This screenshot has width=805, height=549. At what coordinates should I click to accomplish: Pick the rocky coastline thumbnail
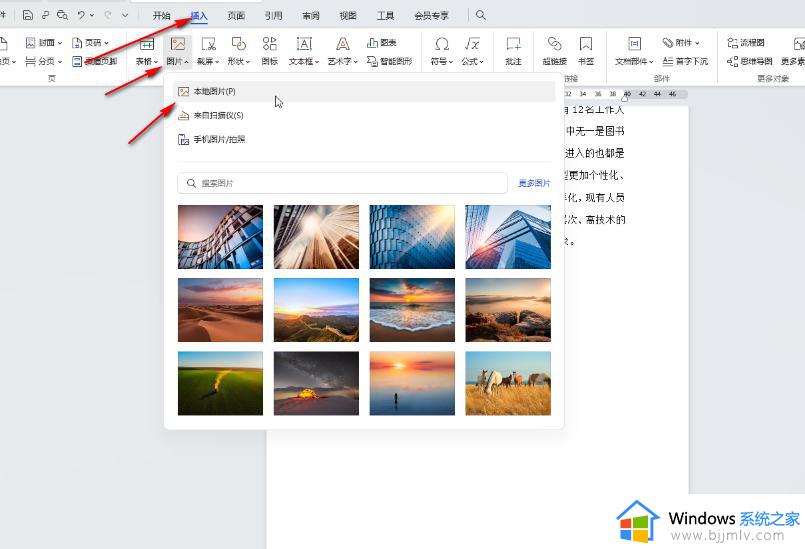(508, 310)
